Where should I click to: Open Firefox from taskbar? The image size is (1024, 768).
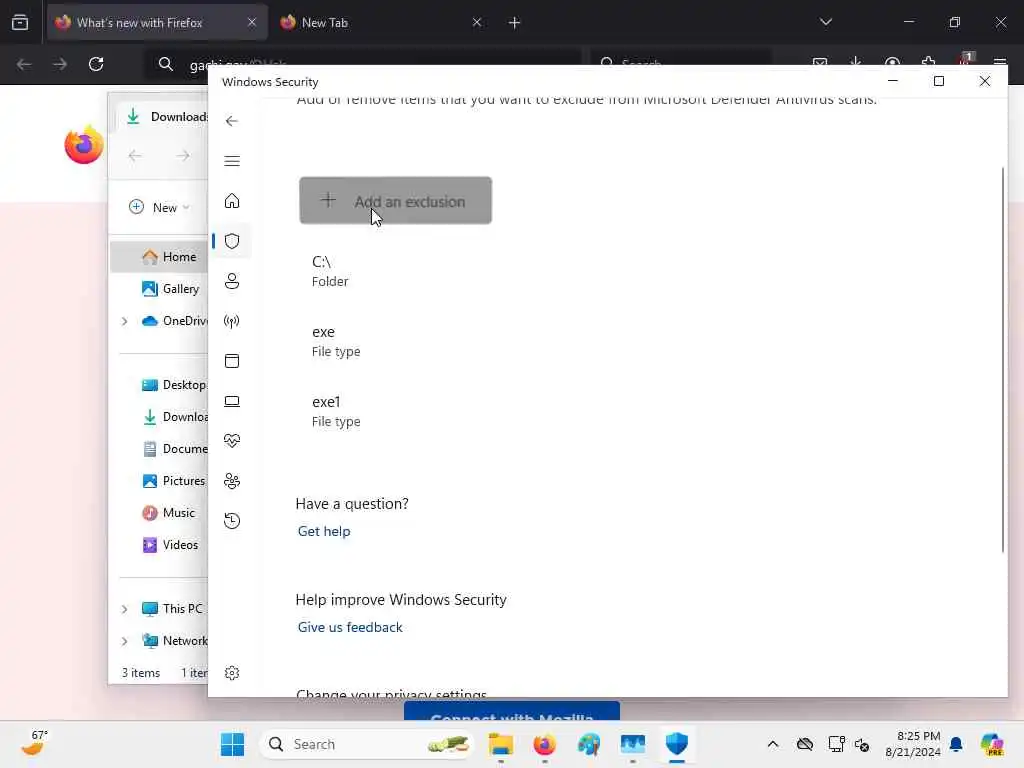(545, 744)
